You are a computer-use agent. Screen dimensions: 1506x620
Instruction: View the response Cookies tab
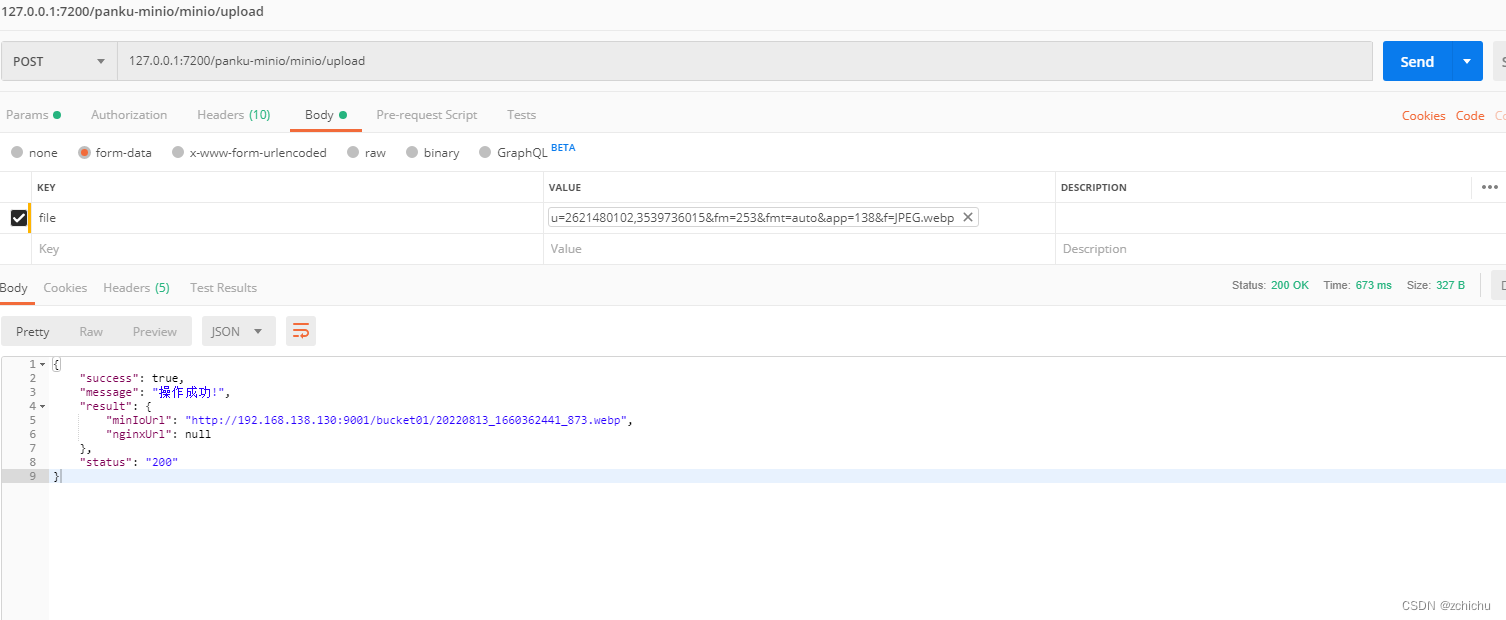pyautogui.click(x=65, y=287)
